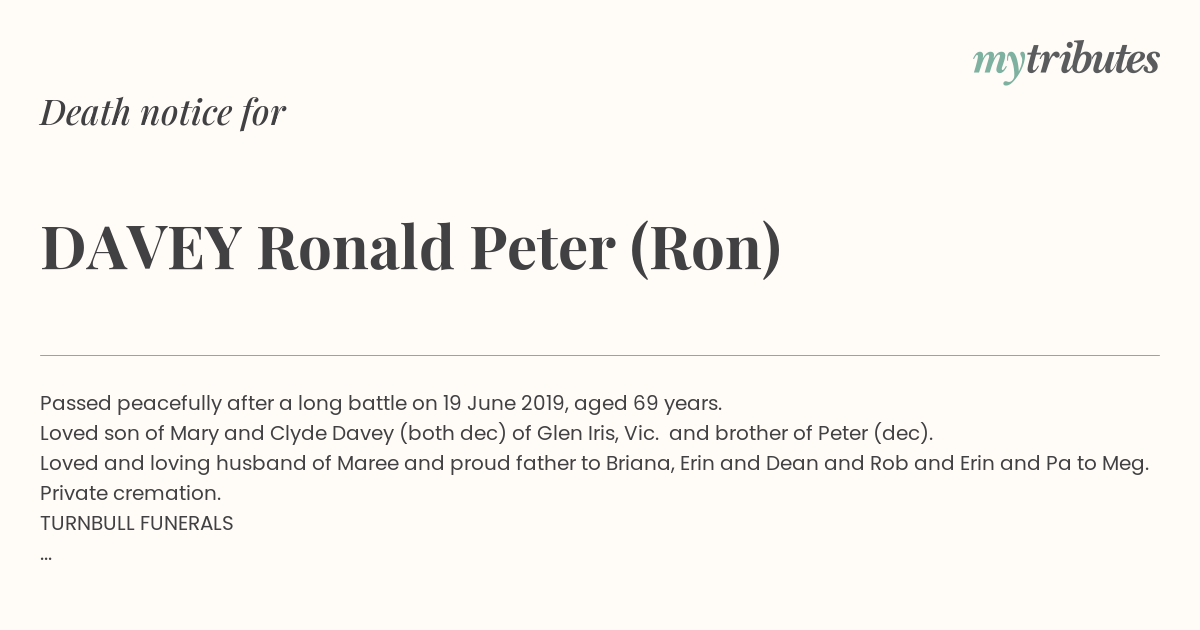Click the line mentioning Mary and Clyde Davey
This screenshot has height=630, width=1200.
486,434
